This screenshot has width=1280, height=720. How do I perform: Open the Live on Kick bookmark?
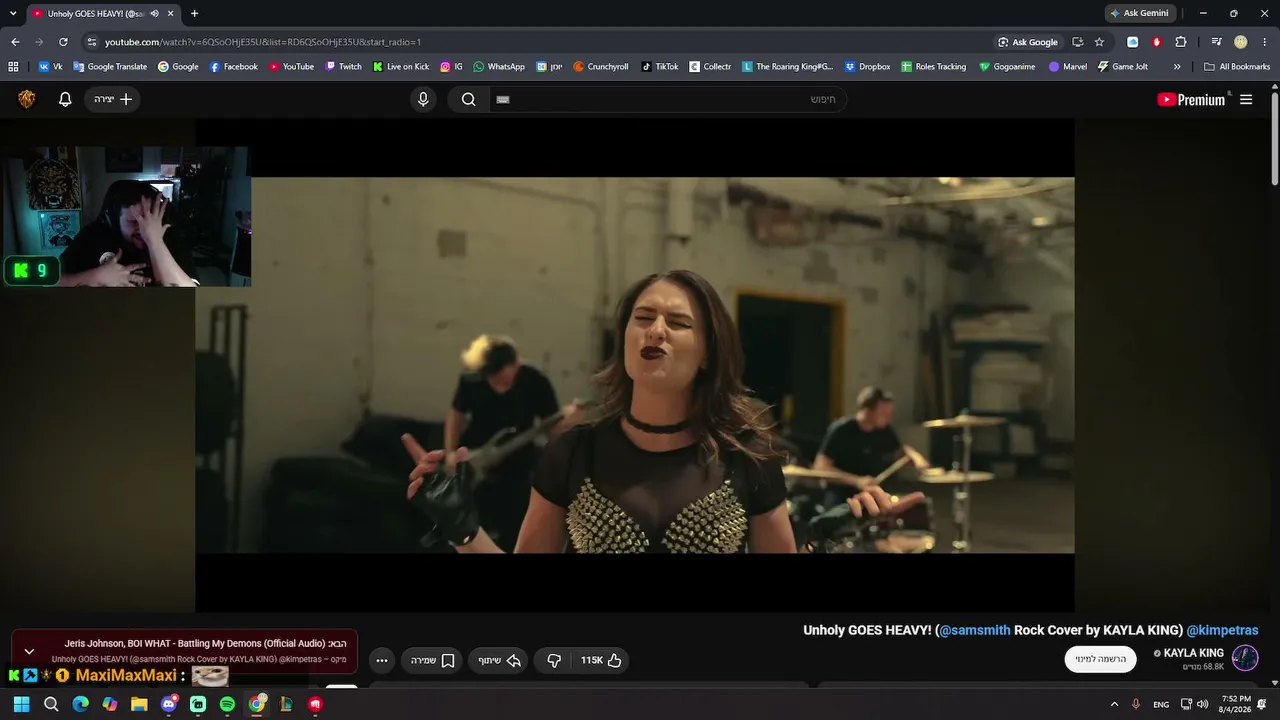pos(400,67)
